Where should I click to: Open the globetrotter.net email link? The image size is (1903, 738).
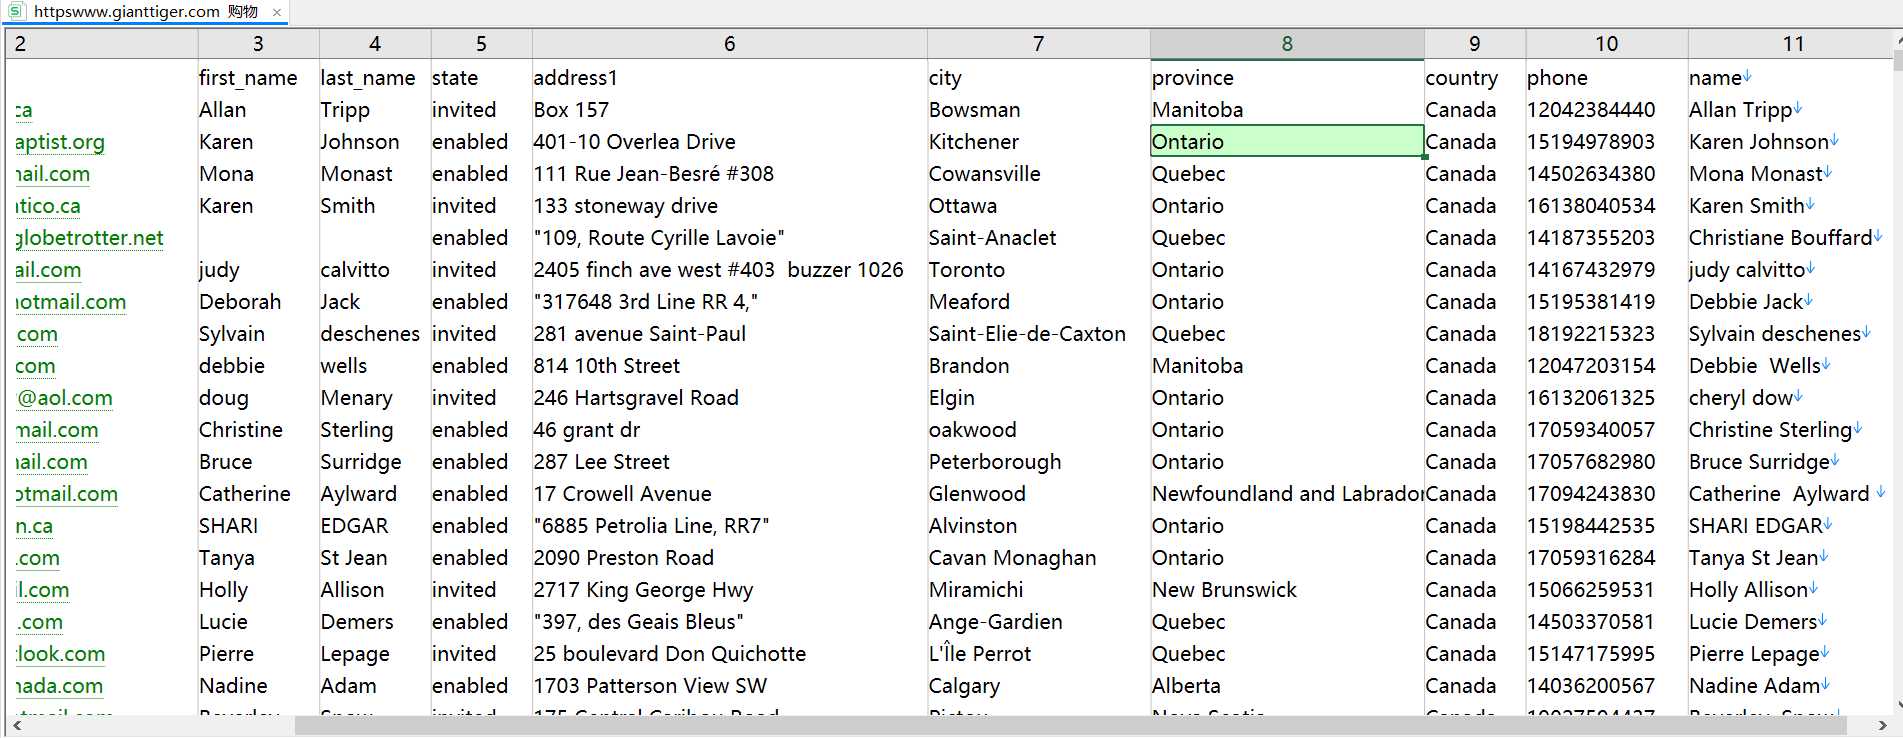90,238
